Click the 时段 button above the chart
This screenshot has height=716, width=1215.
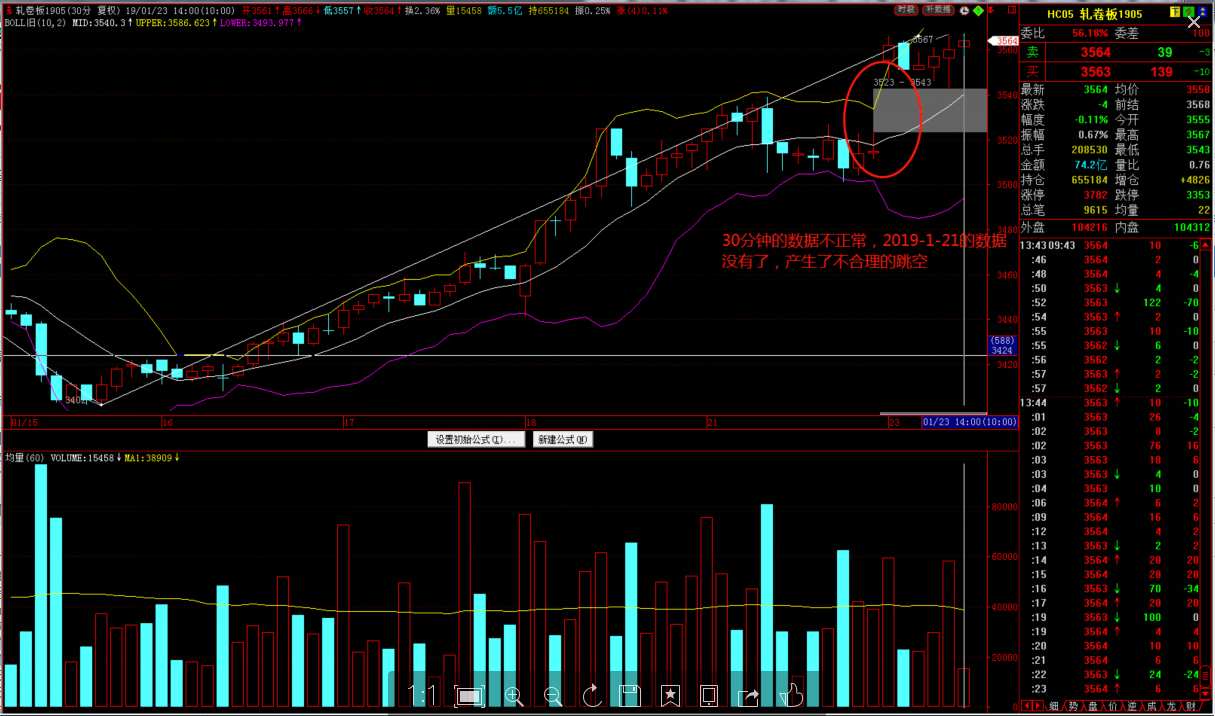[906, 9]
